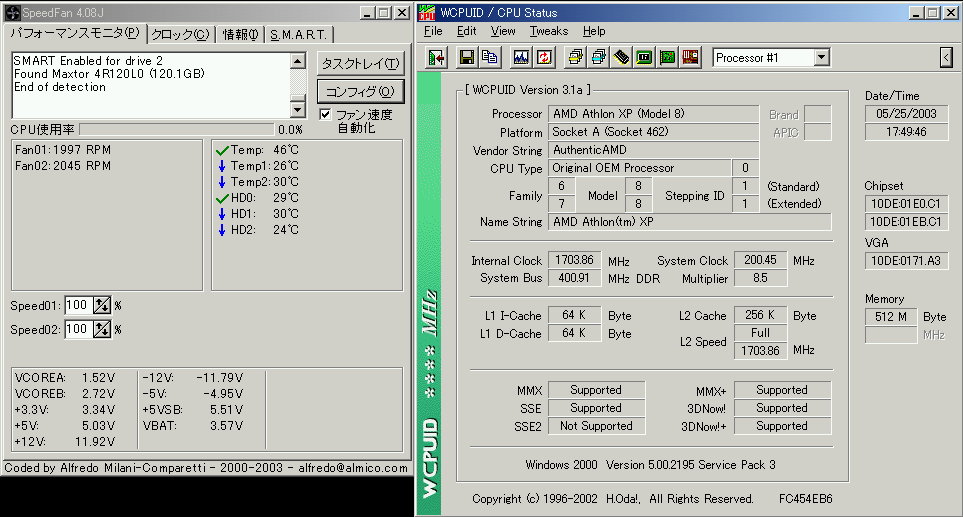Click the date field 05/25/2003
This screenshot has height=517, width=963.
click(906, 114)
